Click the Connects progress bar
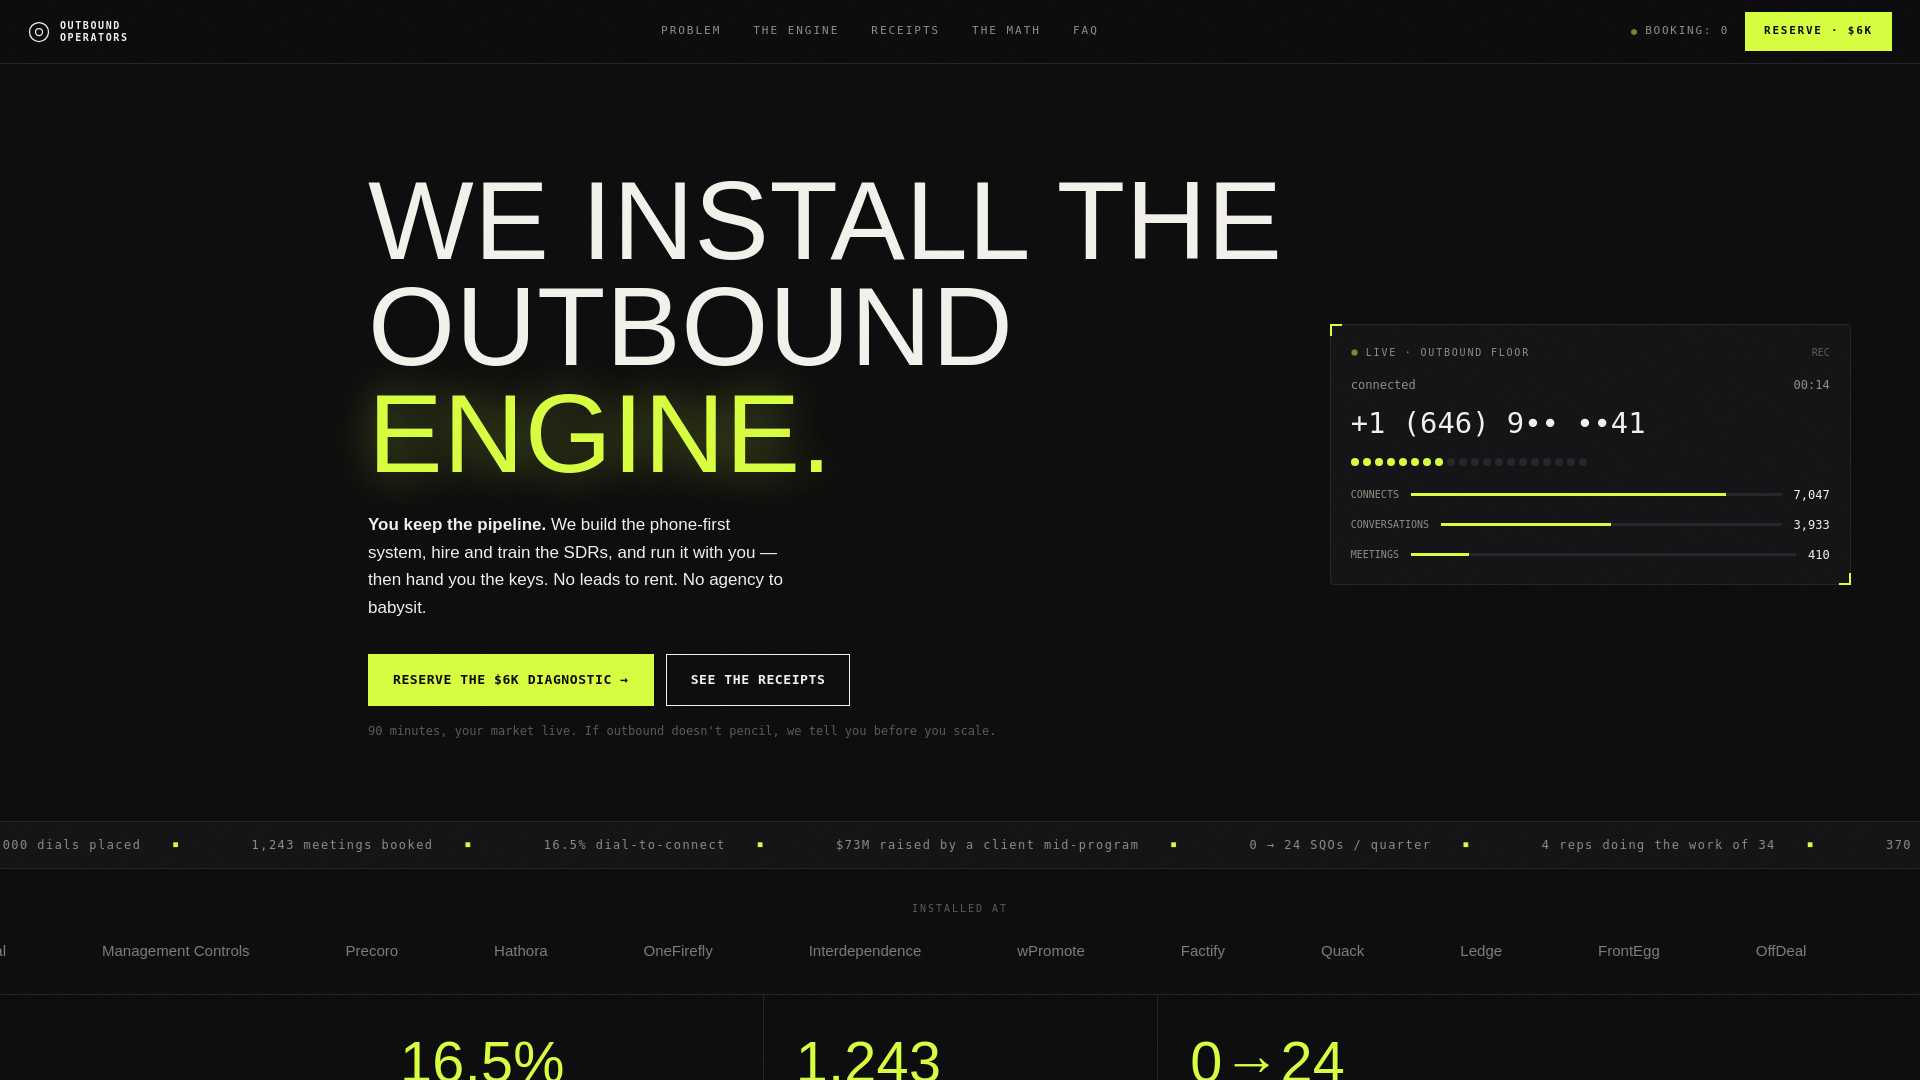 1596,494
